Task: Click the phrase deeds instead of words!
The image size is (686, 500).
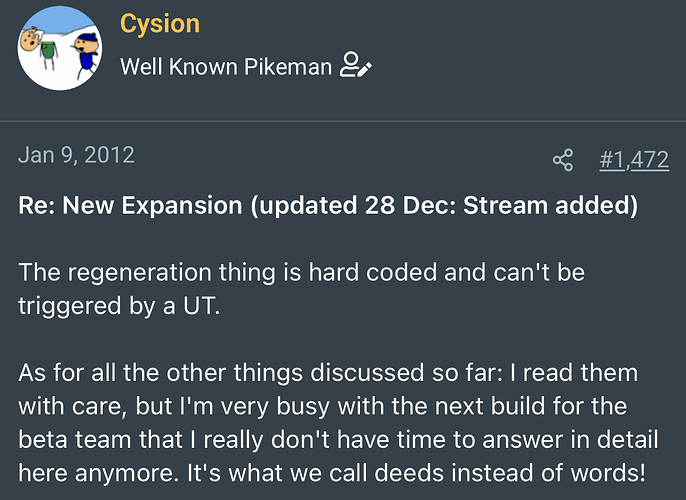Action: click(x=510, y=473)
